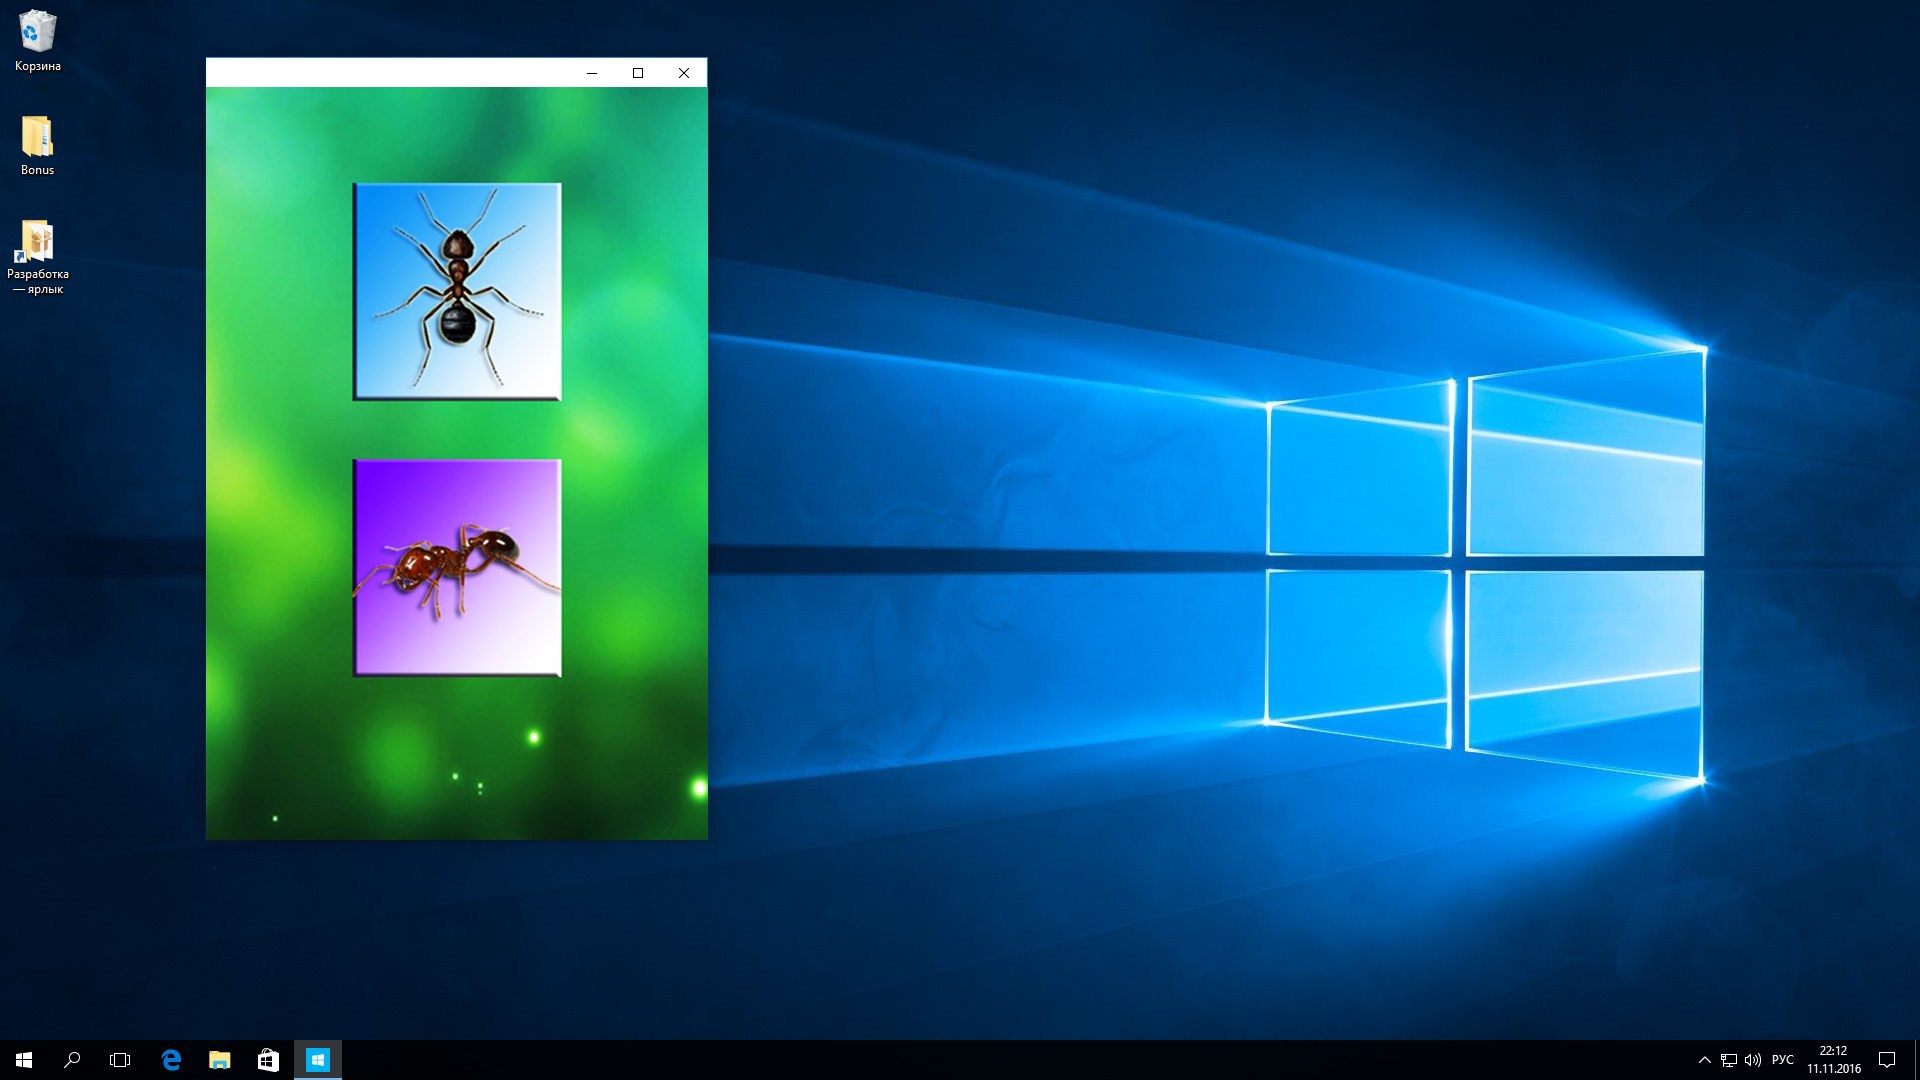Click the black ant picture tile
The image size is (1920, 1080).
click(457, 291)
